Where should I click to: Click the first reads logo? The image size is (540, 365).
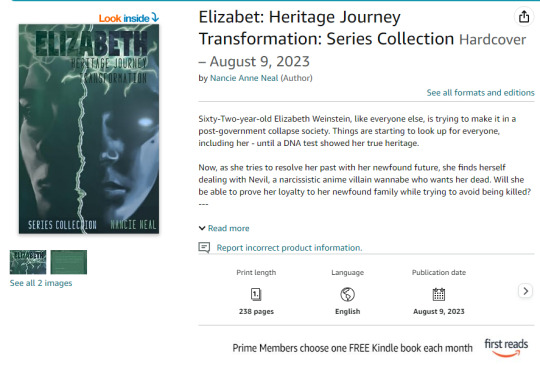tap(506, 348)
